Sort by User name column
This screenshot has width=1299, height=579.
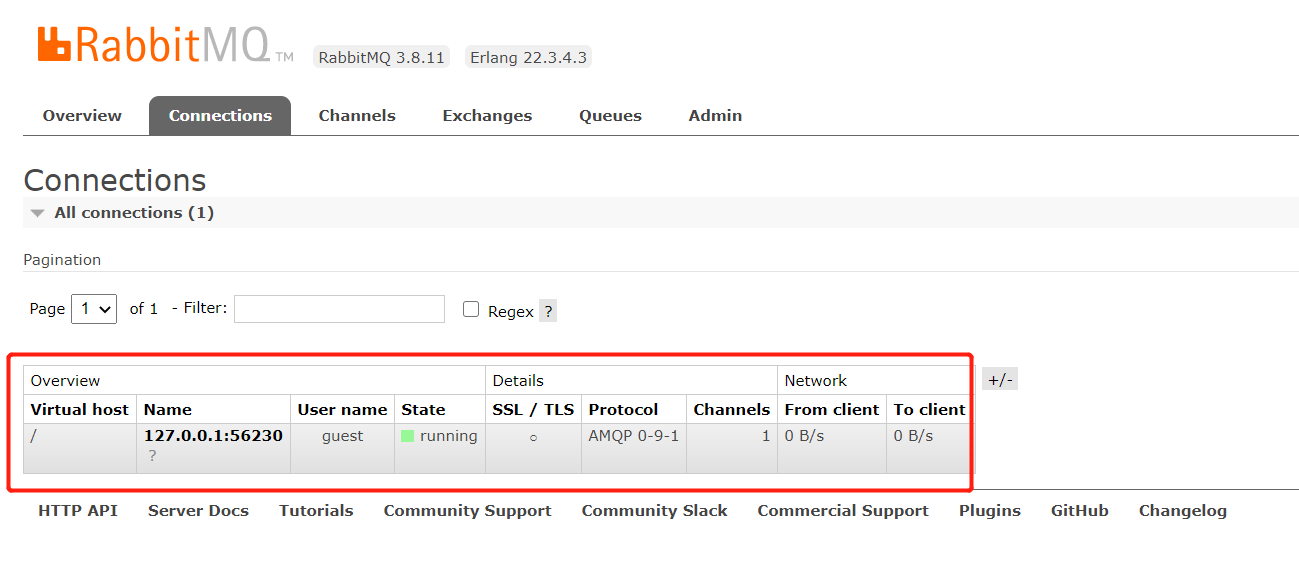pyautogui.click(x=342, y=410)
